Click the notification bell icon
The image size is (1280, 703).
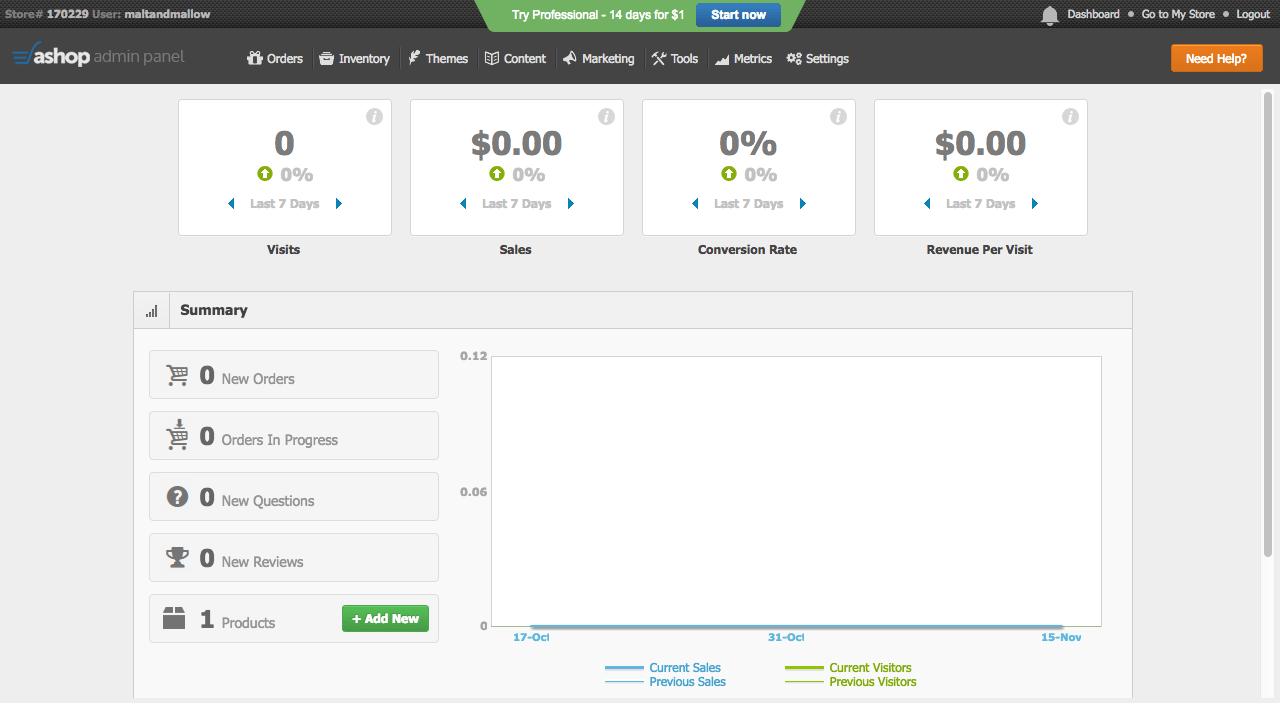tap(1050, 15)
